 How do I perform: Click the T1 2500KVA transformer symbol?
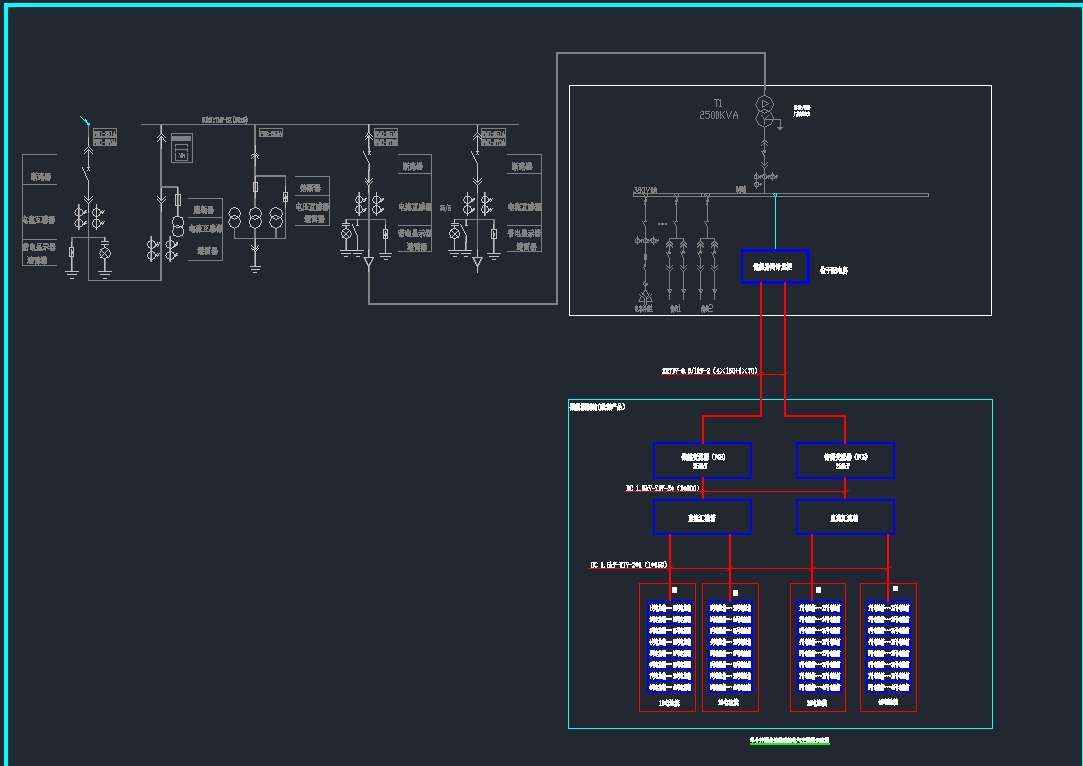click(765, 112)
